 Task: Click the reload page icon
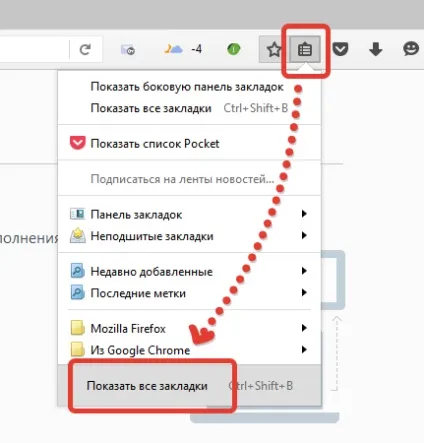pyautogui.click(x=85, y=50)
